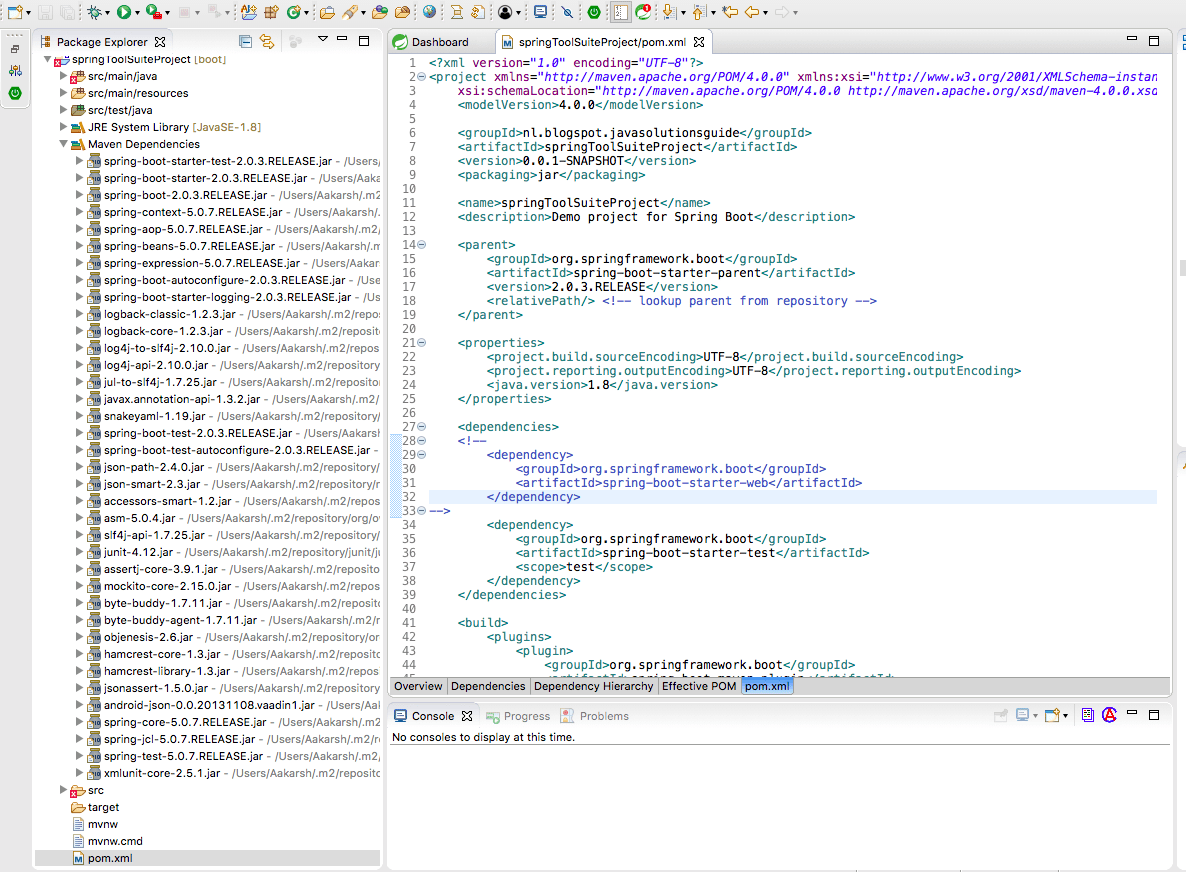Toggle fold marker on line 33
Image resolution: width=1186 pixels, height=872 pixels.
click(422, 510)
